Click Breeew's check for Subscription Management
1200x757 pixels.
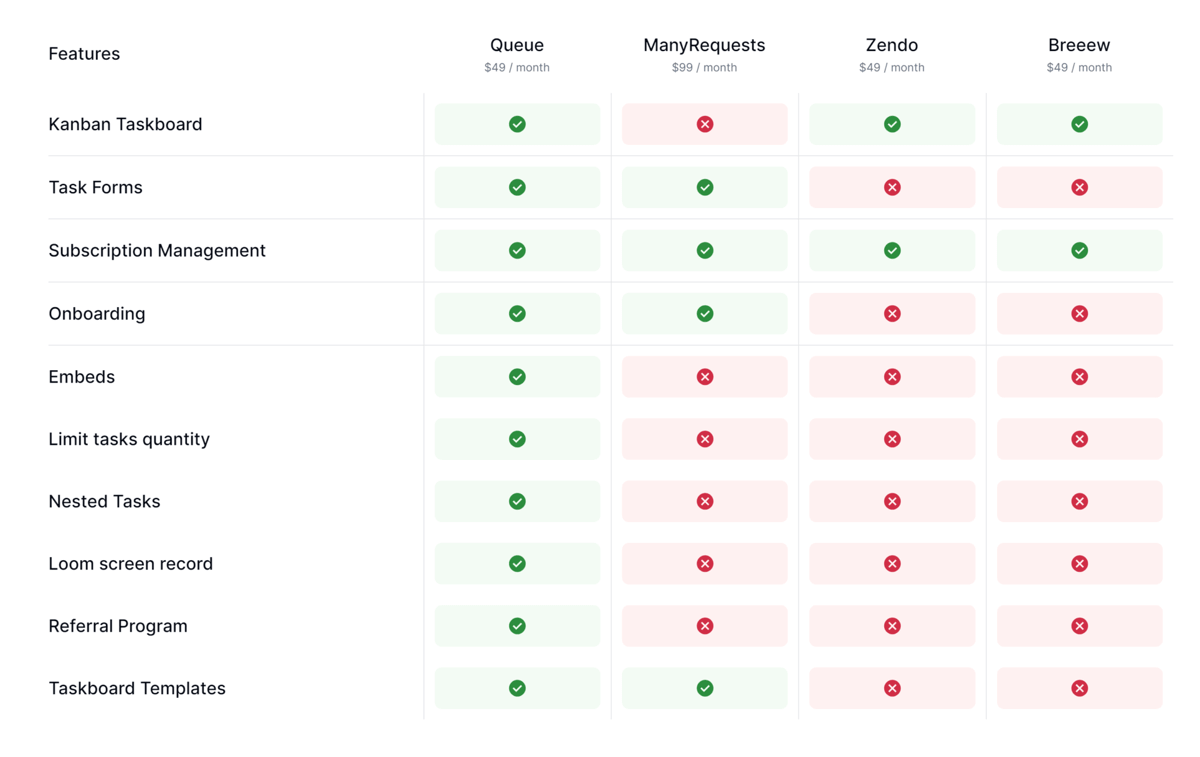click(x=1080, y=250)
